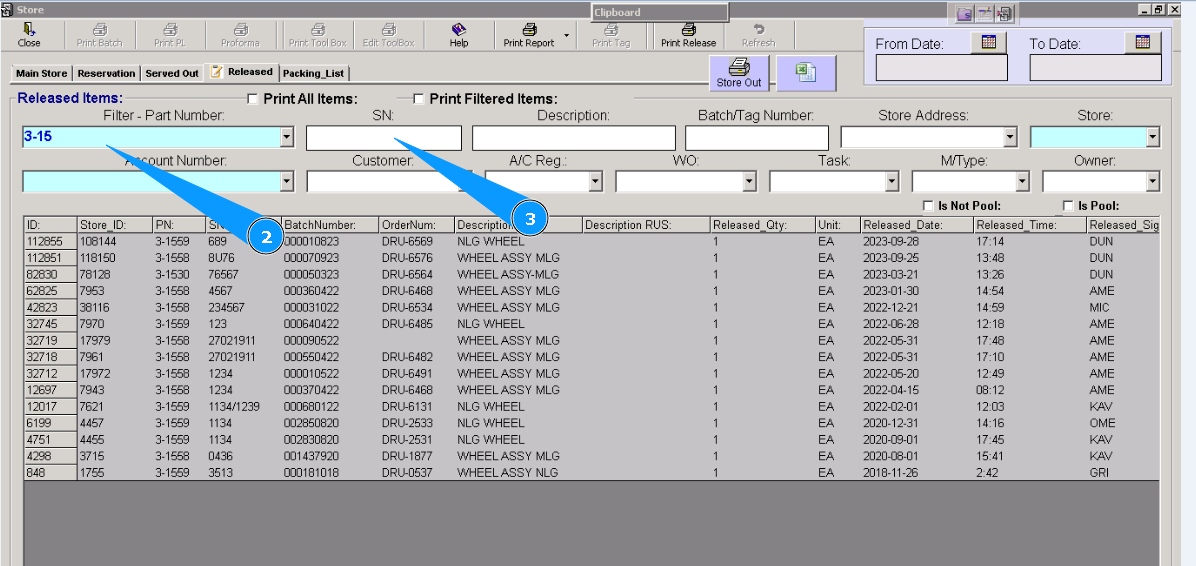1196x566 pixels.
Task: Click the purple folder S icon
Action: [966, 13]
